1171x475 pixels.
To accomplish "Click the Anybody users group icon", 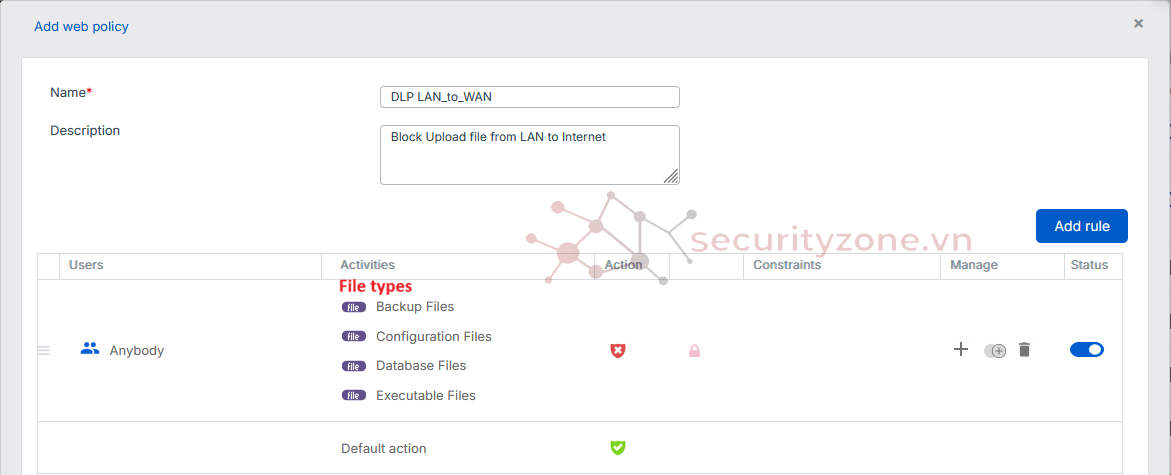I will (90, 349).
